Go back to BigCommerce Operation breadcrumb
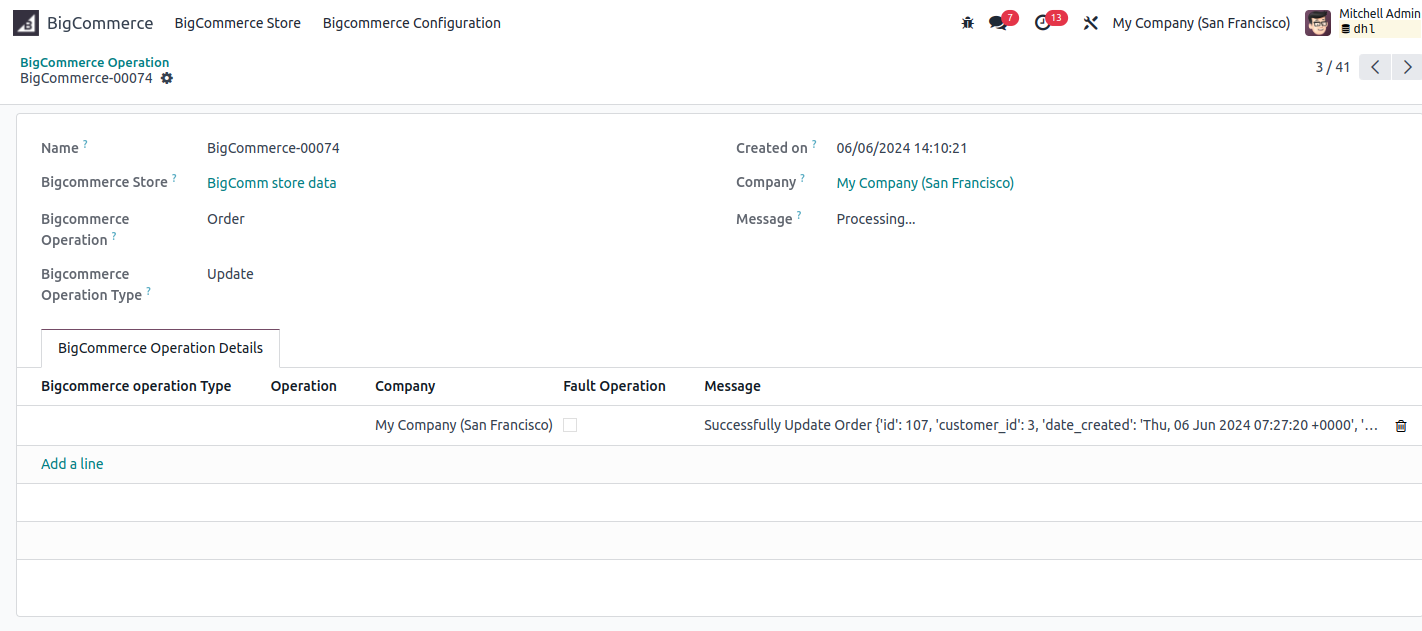1422x631 pixels. (x=95, y=62)
